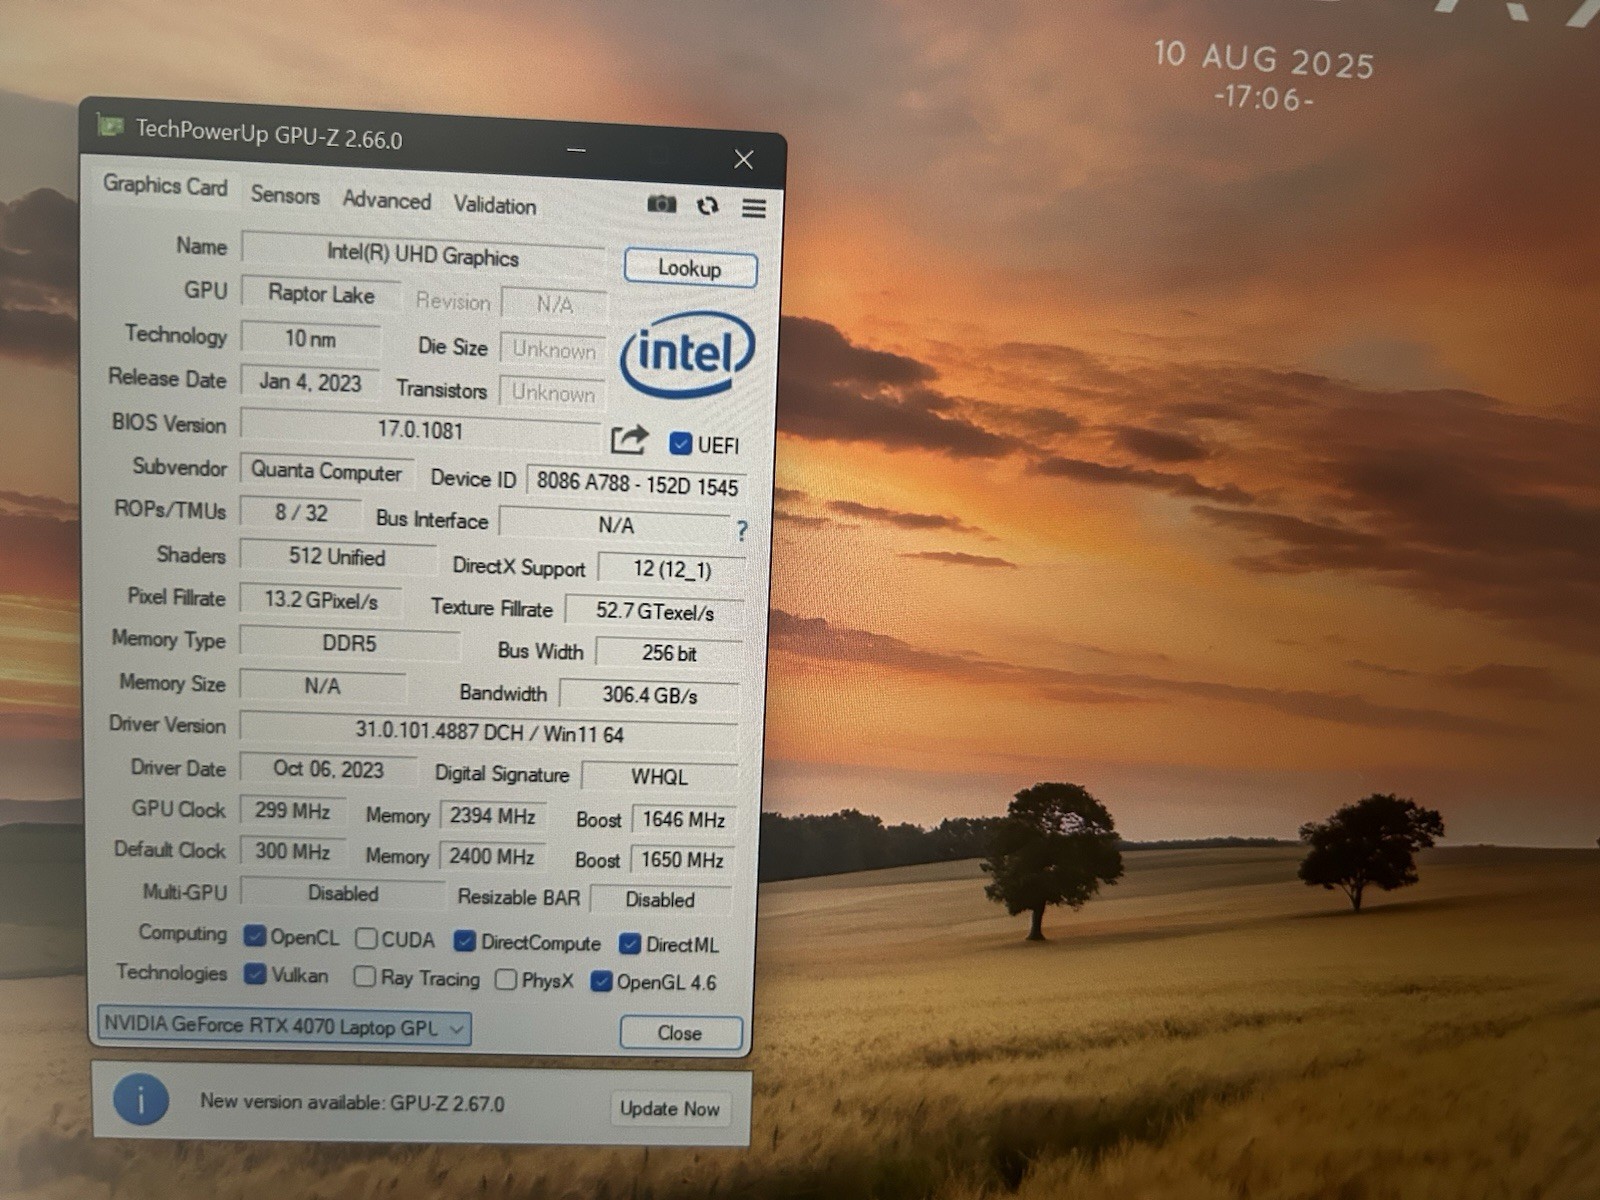Click the Bus Interface question mark
This screenshot has height=1200, width=1600.
741,530
